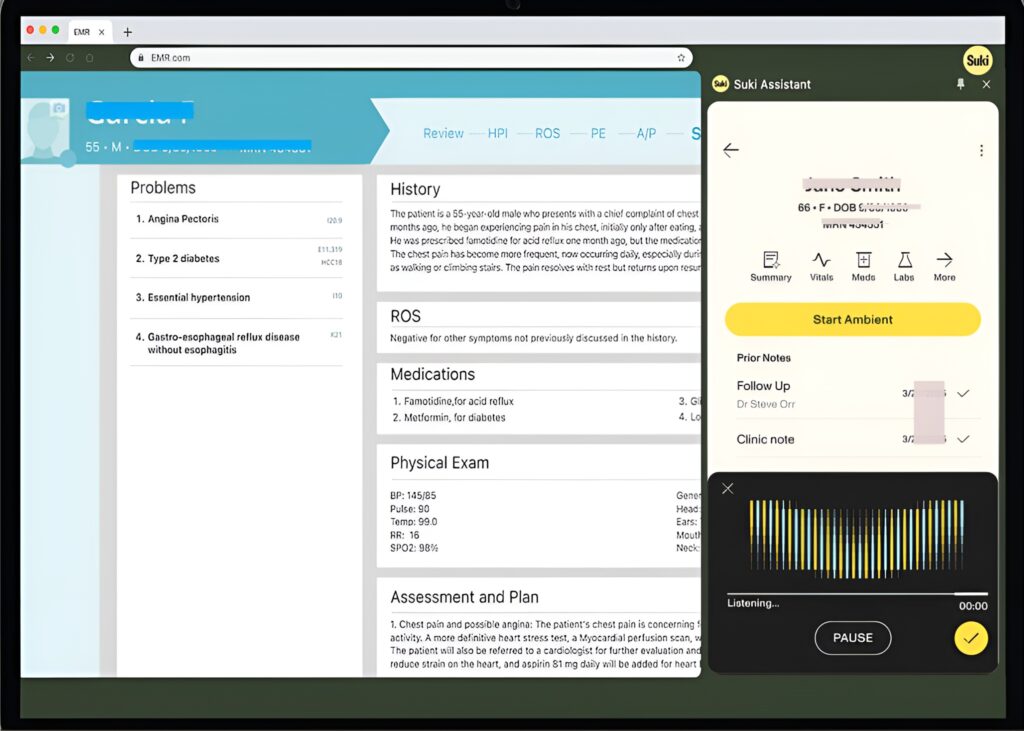
Task: Open the Labs flask icon
Action: (904, 267)
